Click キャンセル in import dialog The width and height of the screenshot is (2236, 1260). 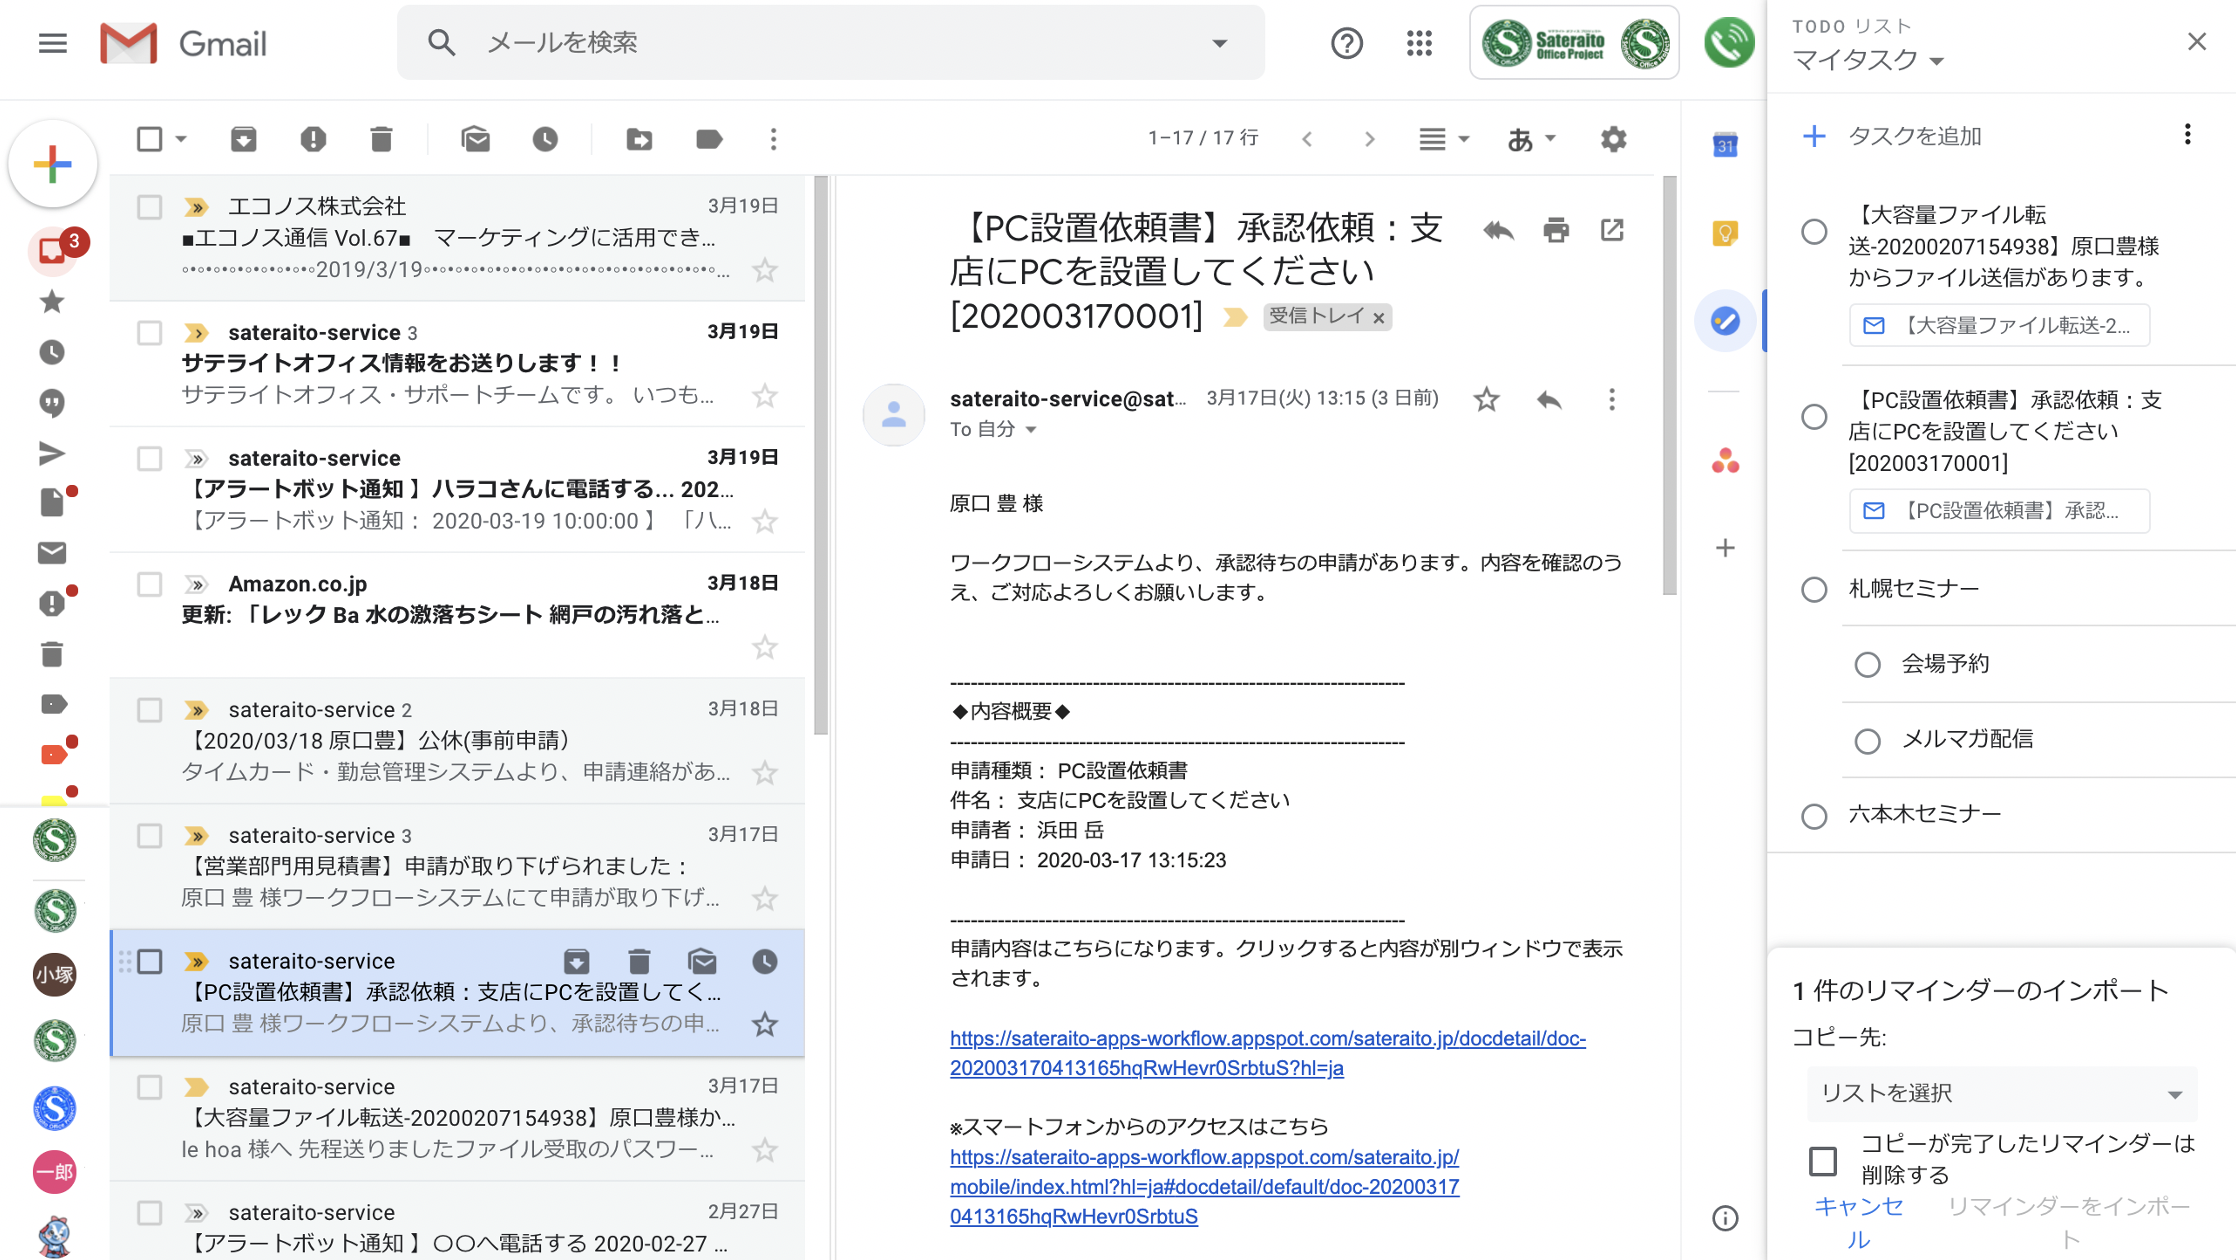point(1858,1222)
